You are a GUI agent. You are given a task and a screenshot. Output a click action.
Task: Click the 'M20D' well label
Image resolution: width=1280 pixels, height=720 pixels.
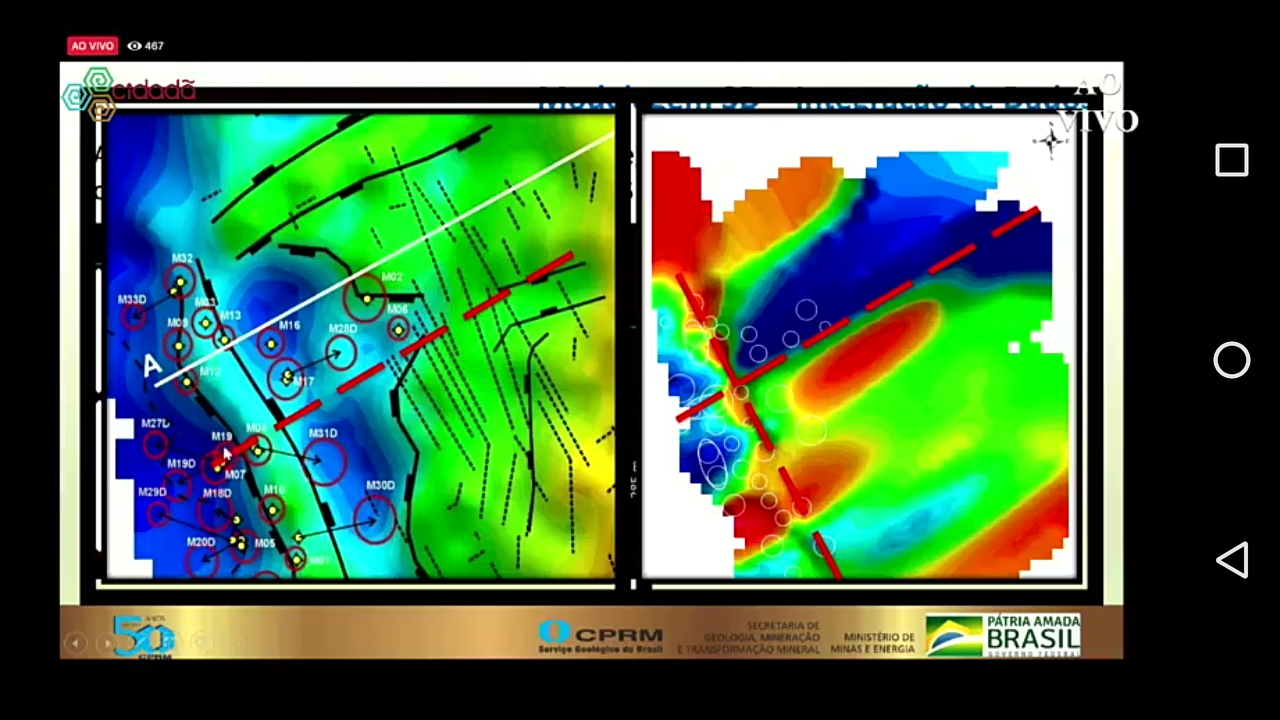[201, 542]
